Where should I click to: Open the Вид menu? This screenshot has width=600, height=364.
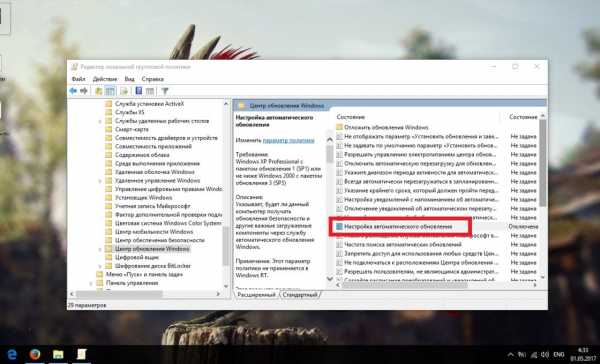coord(129,79)
